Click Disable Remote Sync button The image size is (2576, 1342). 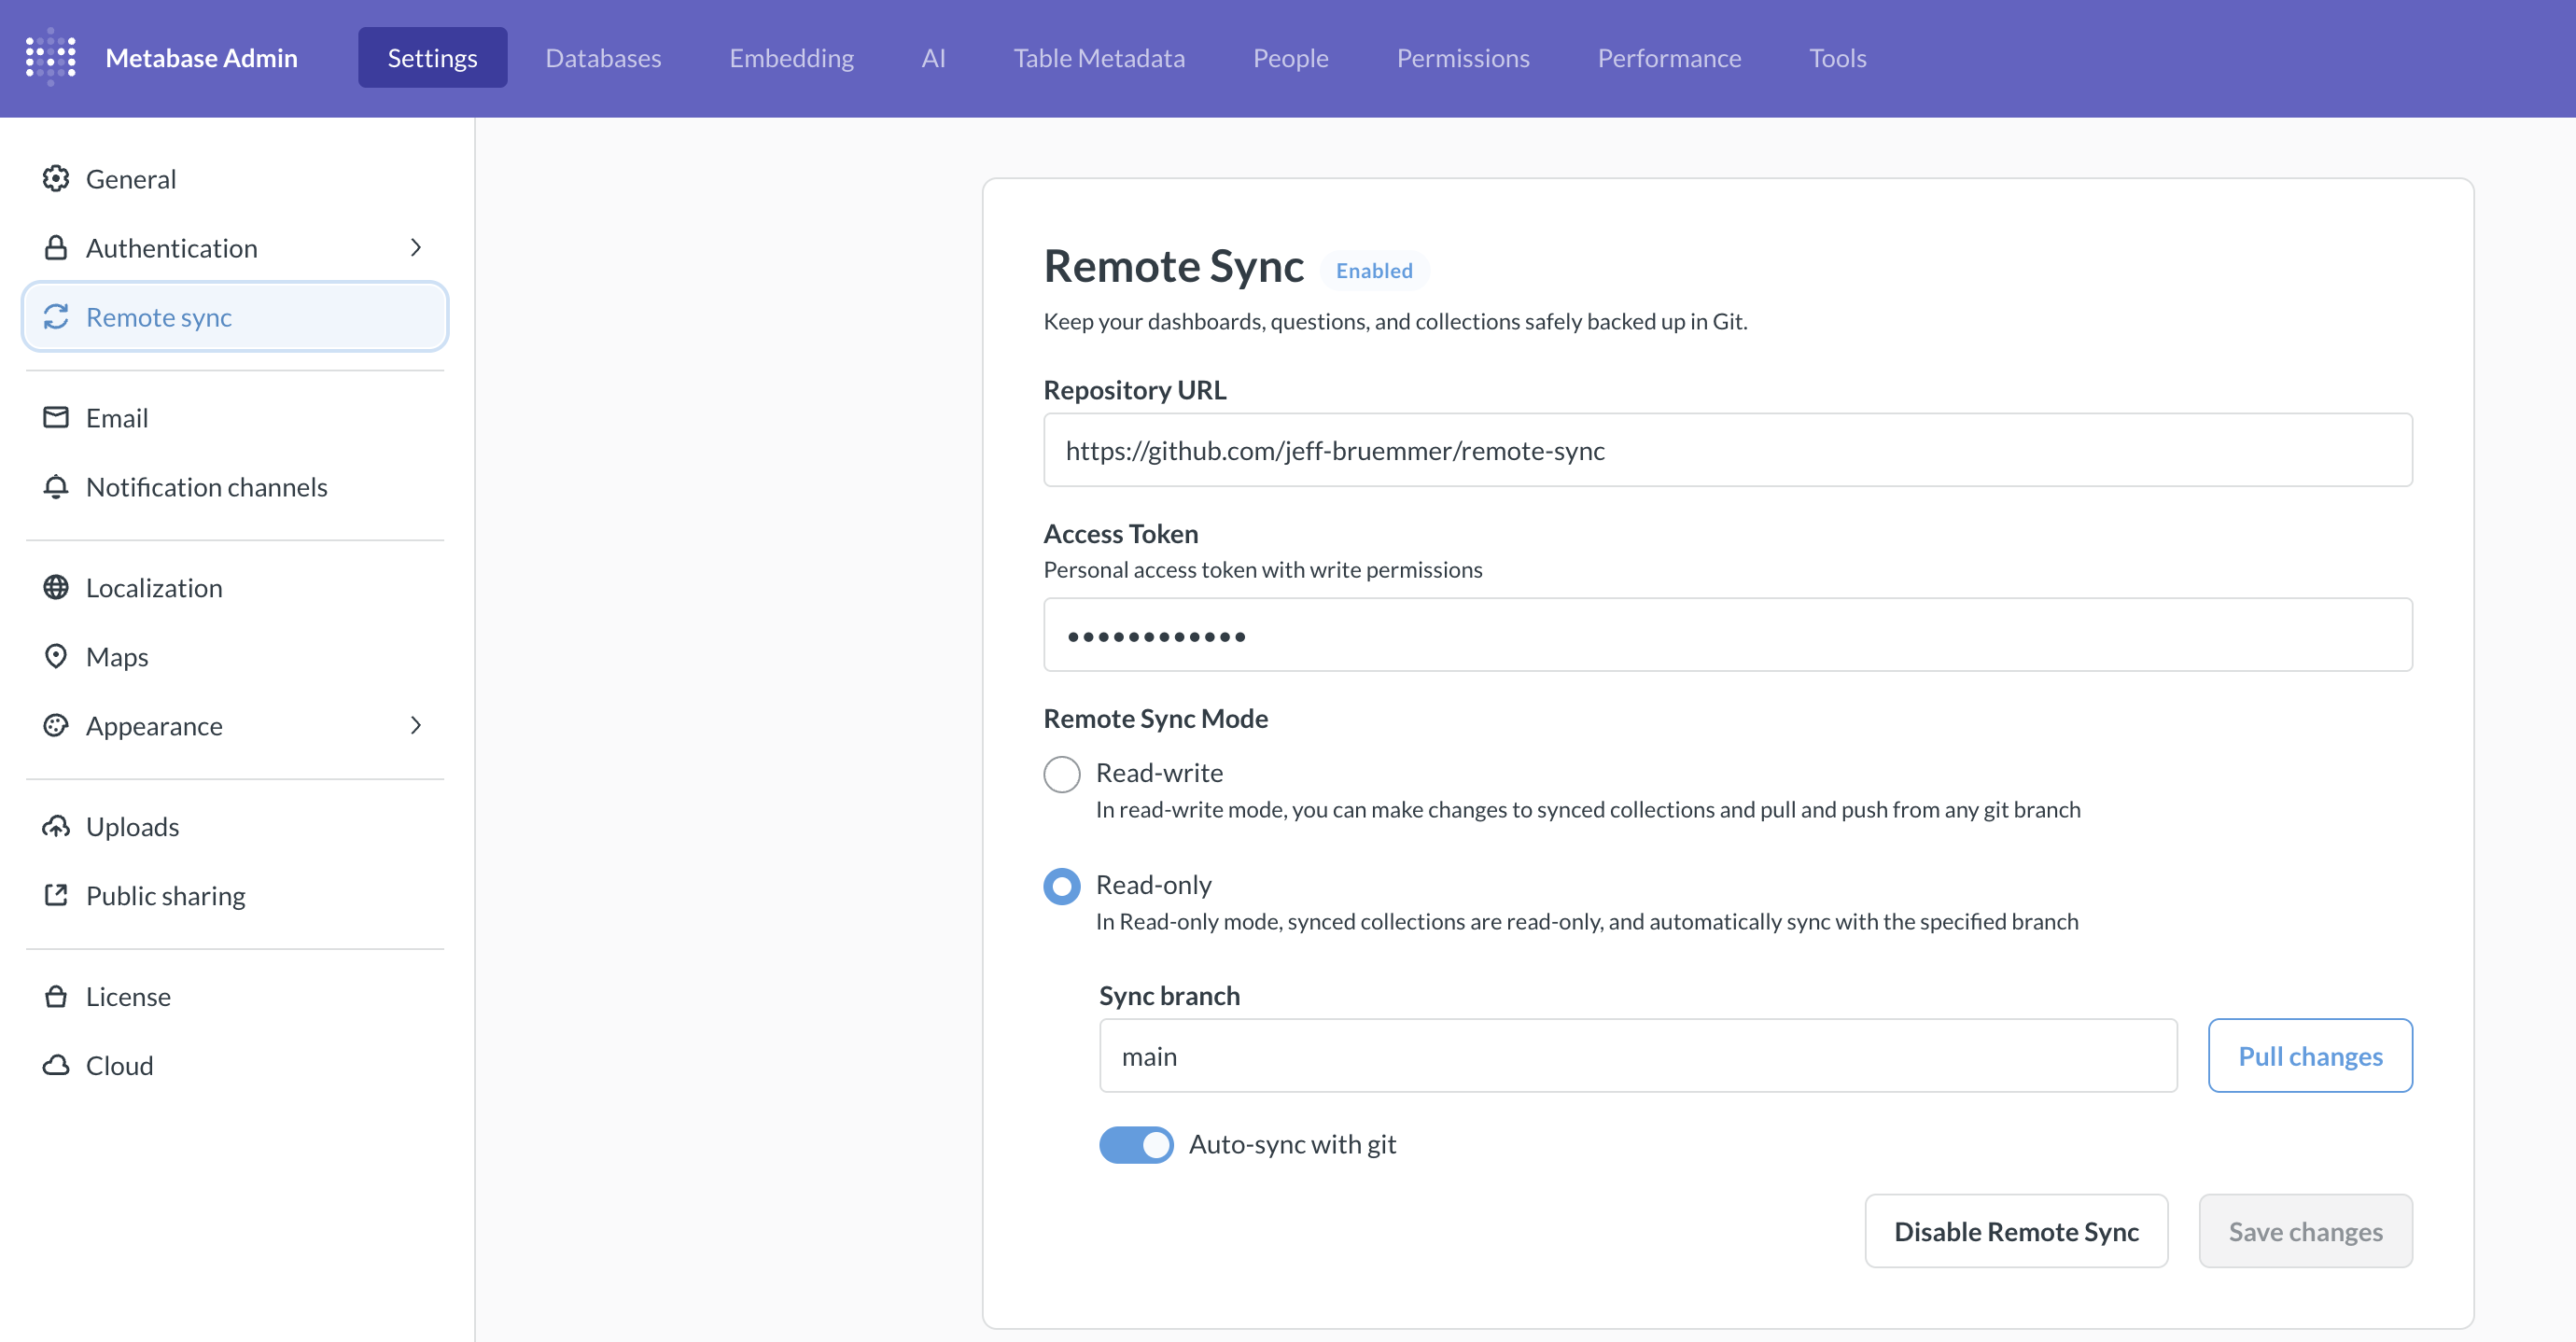point(2015,1232)
